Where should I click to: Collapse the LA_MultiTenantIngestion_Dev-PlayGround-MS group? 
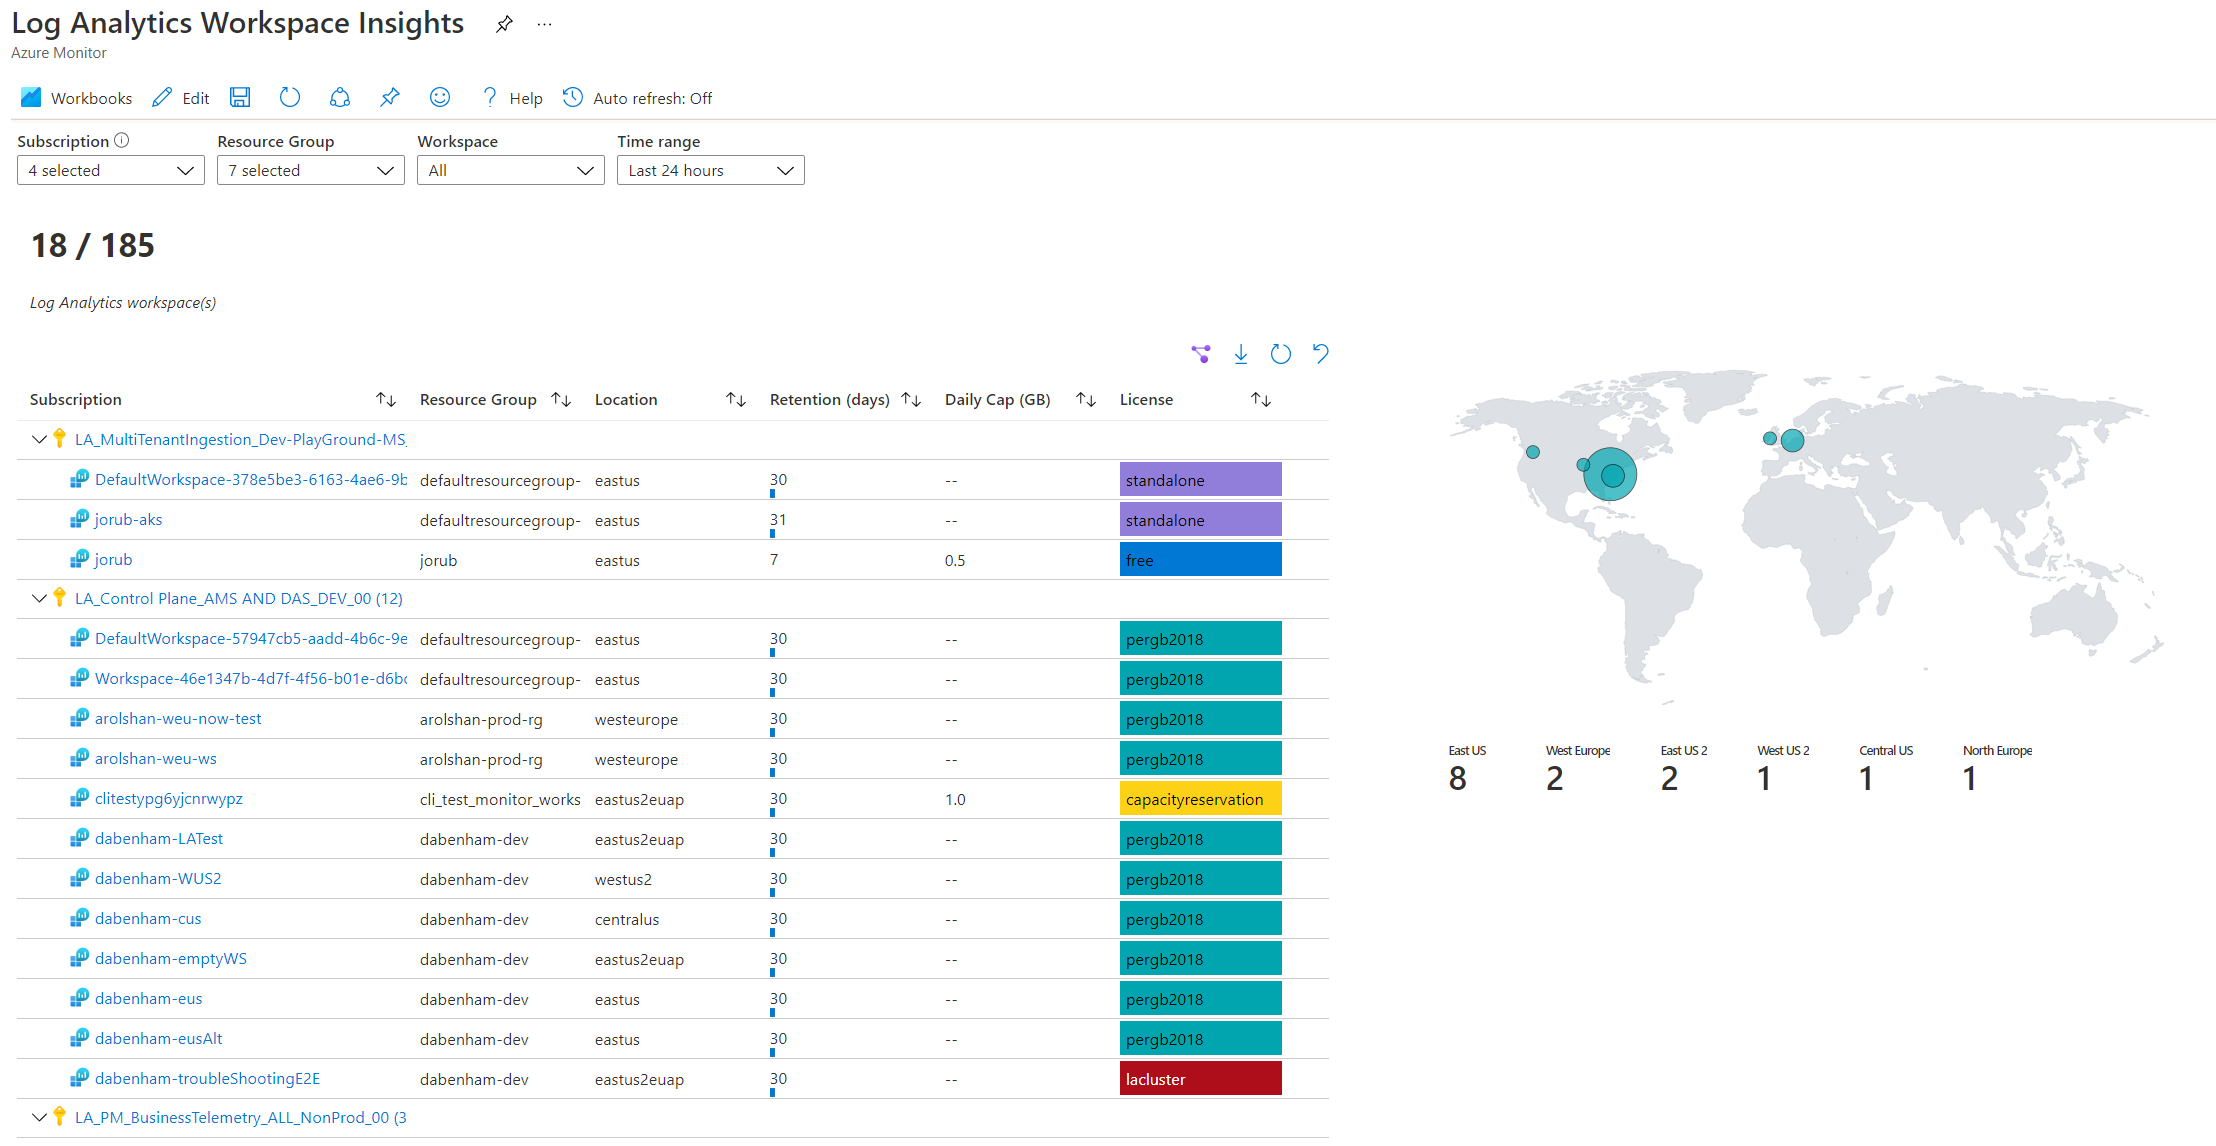pos(37,439)
